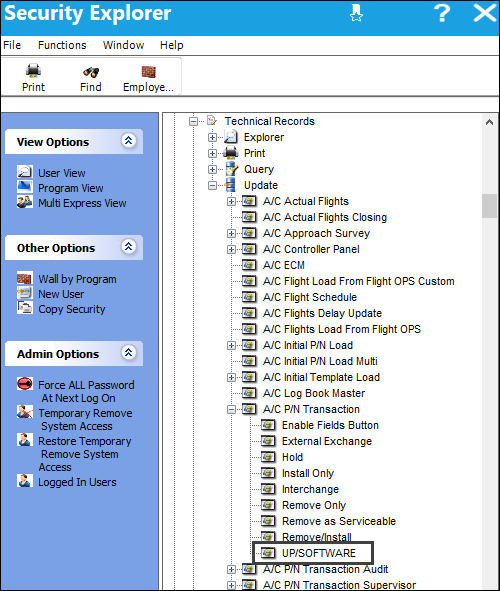Click the Restore Temporary Remove icon
Screen dimensions: 500x591
click(25, 439)
